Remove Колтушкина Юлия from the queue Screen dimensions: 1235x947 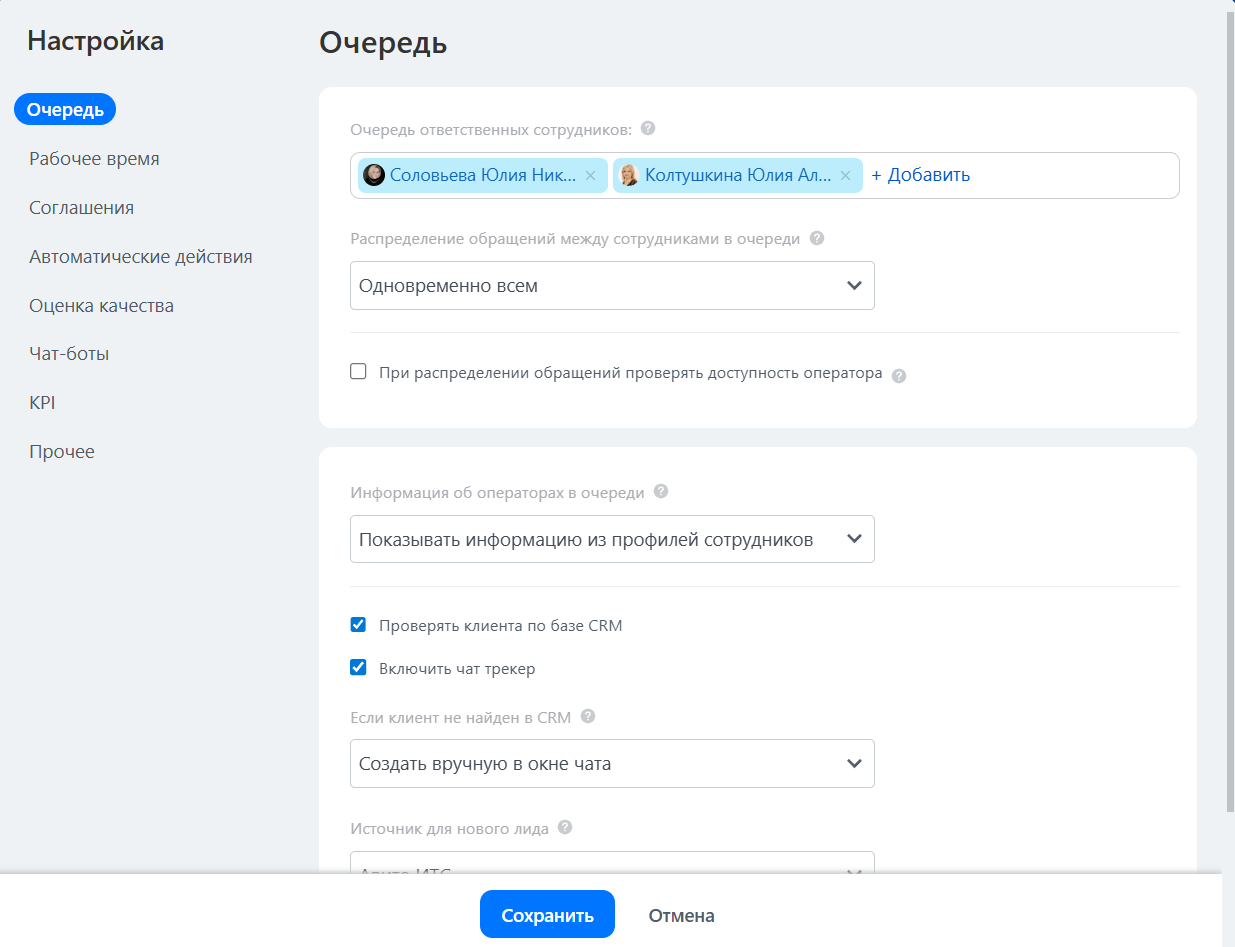[845, 175]
